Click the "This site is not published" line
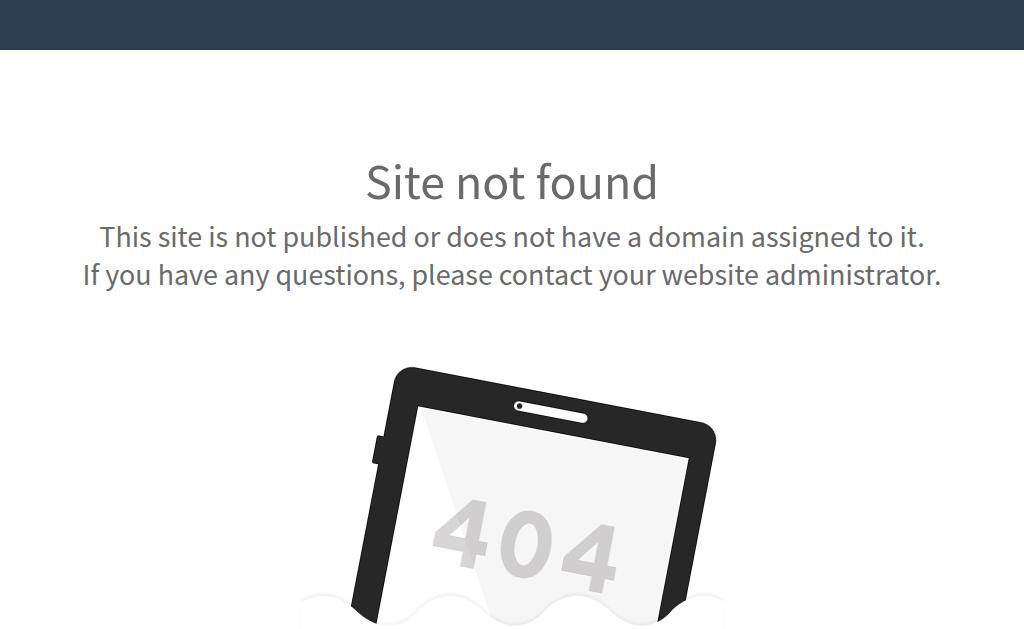The height and width of the screenshot is (629, 1024). [511, 237]
